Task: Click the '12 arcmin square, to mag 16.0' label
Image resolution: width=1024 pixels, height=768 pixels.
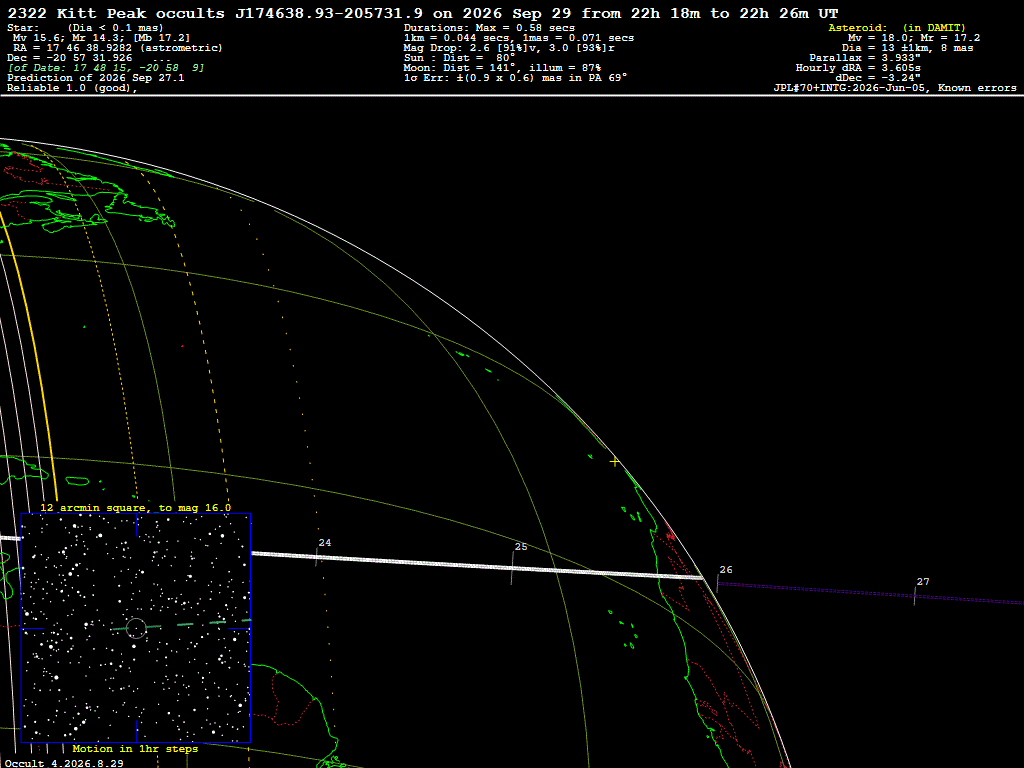Action: point(136,507)
